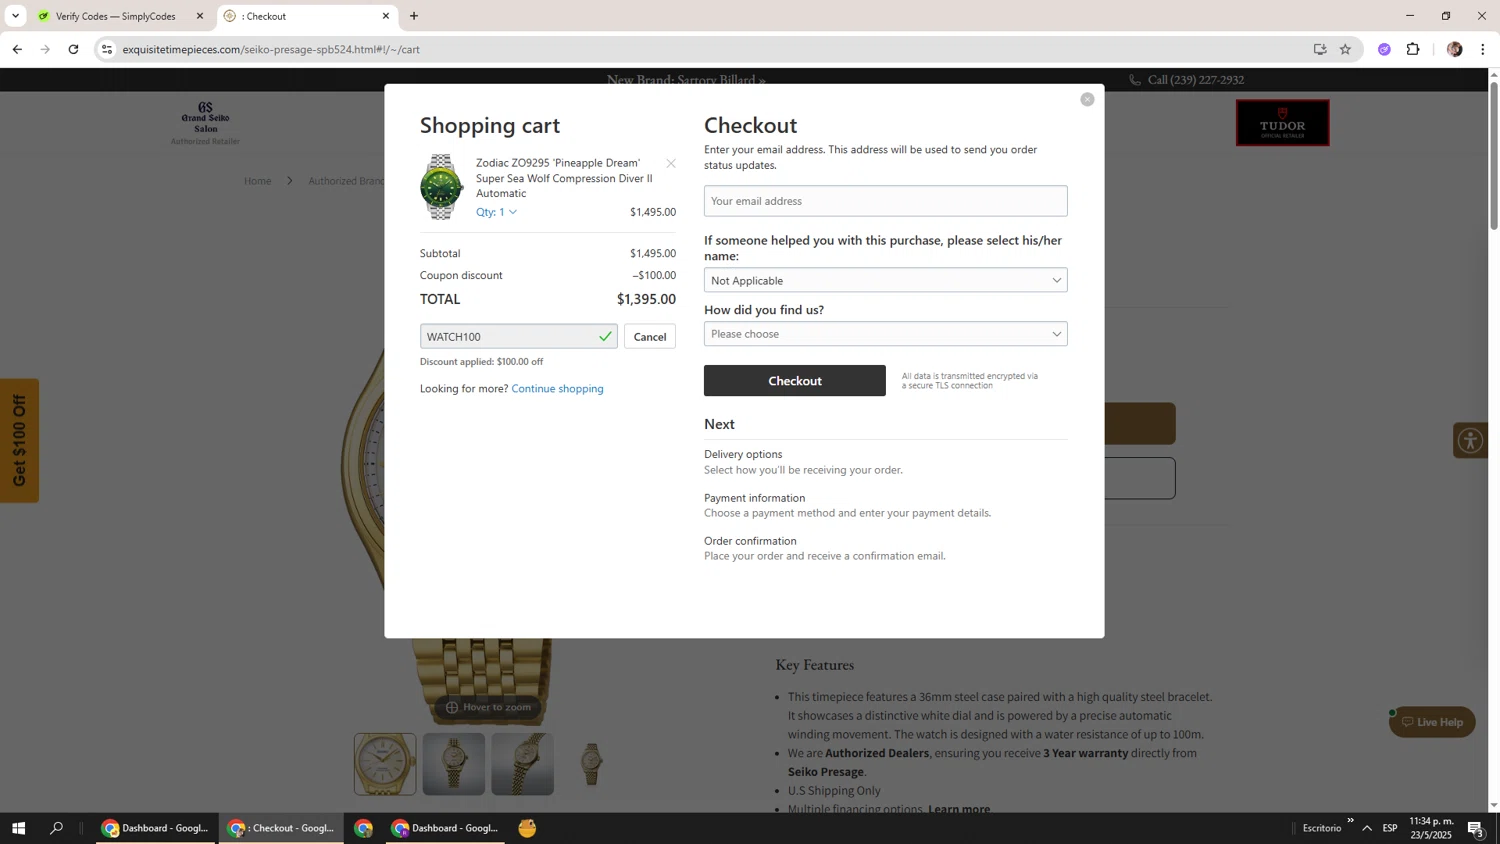Open a new browser tab
The height and width of the screenshot is (844, 1500).
(x=414, y=16)
